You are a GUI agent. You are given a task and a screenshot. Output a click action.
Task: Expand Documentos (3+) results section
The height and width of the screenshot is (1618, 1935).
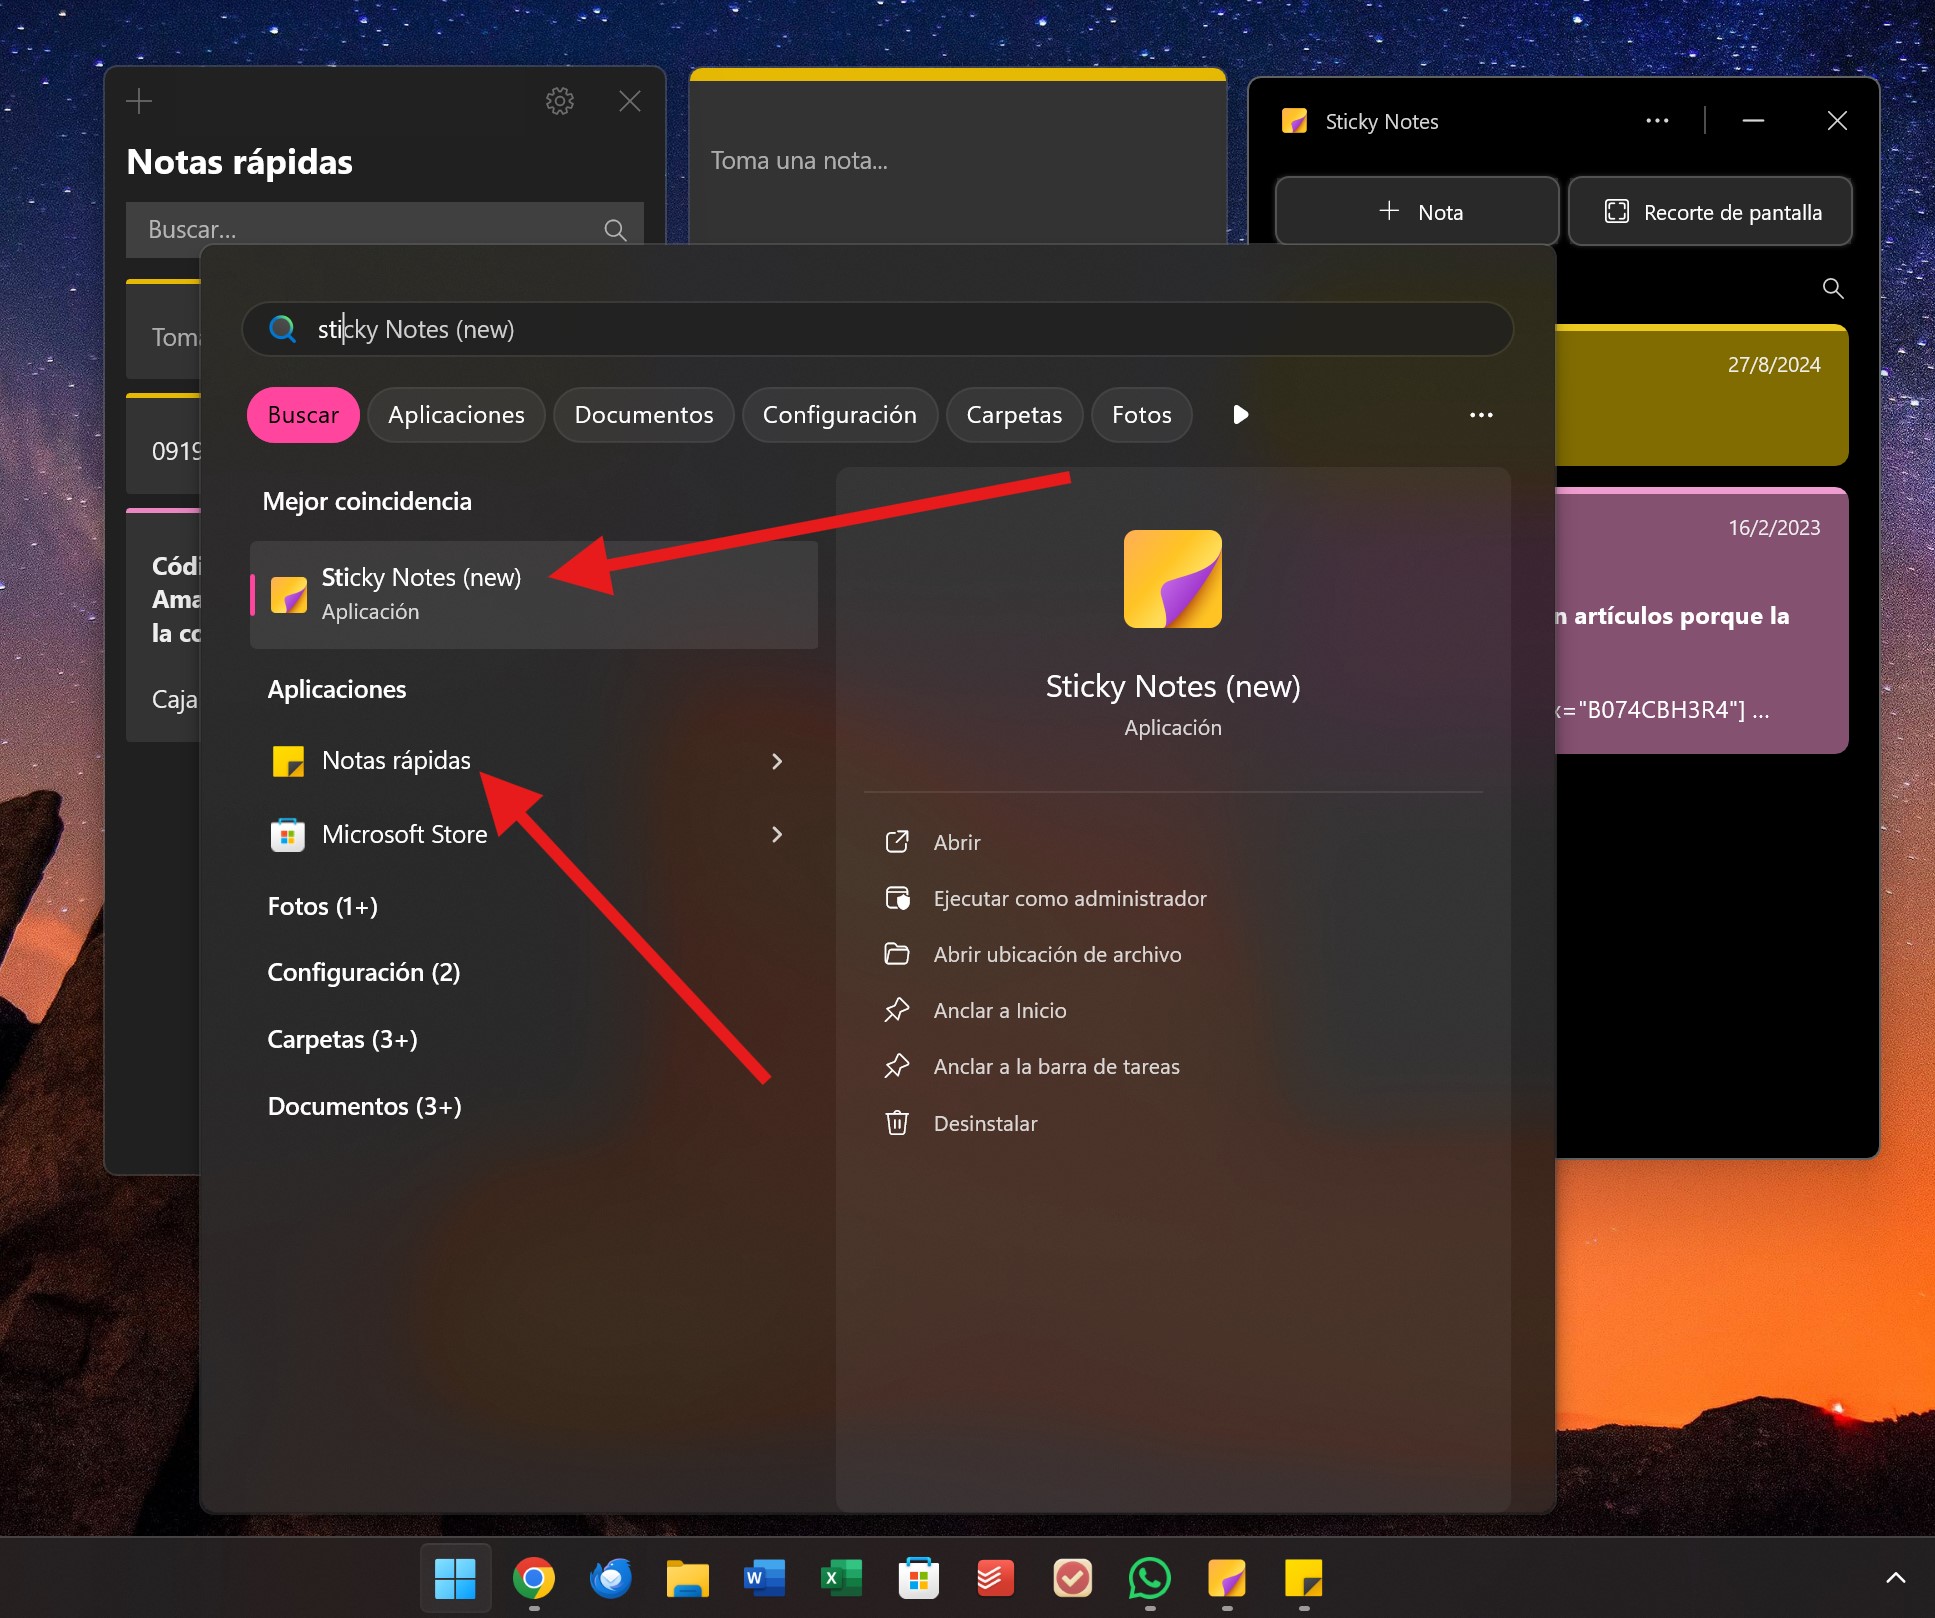[x=365, y=1106]
